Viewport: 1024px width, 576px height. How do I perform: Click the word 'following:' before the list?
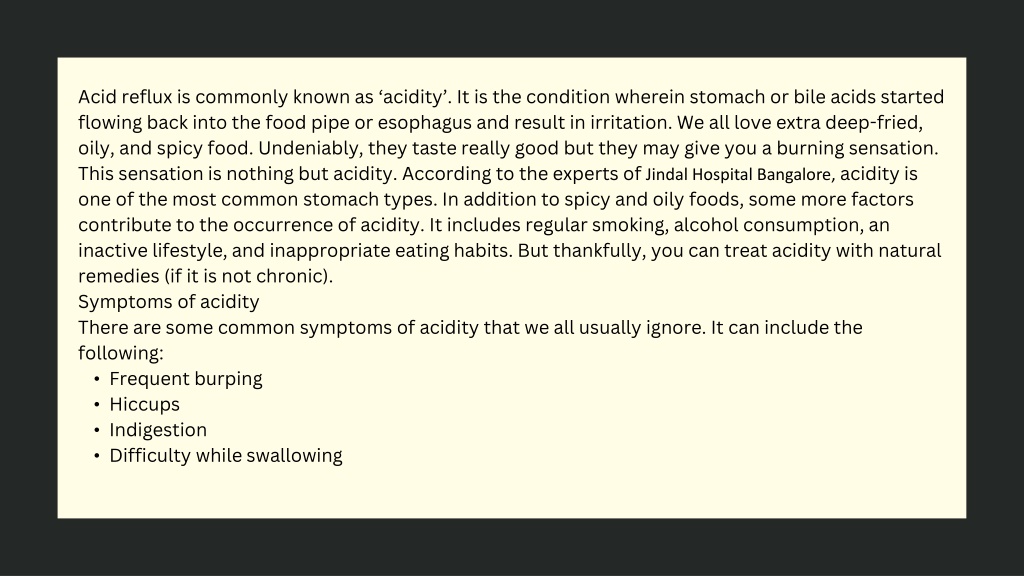click(121, 353)
